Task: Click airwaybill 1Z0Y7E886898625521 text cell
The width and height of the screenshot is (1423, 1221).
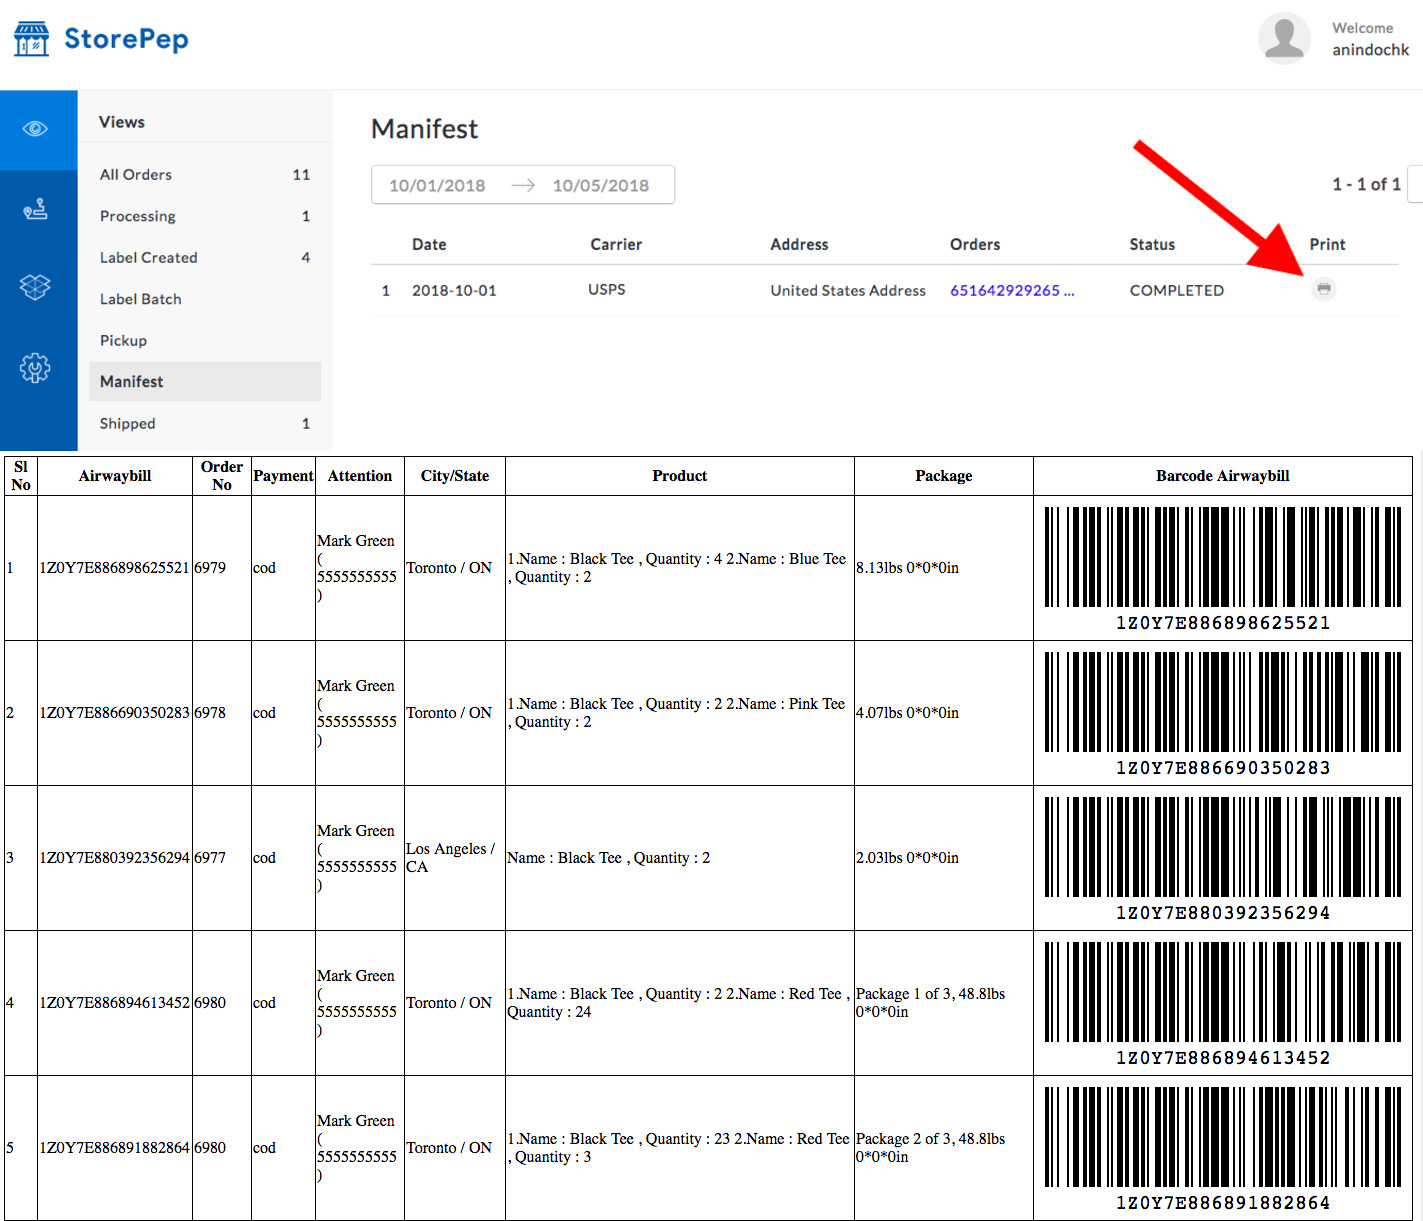Action: [114, 568]
